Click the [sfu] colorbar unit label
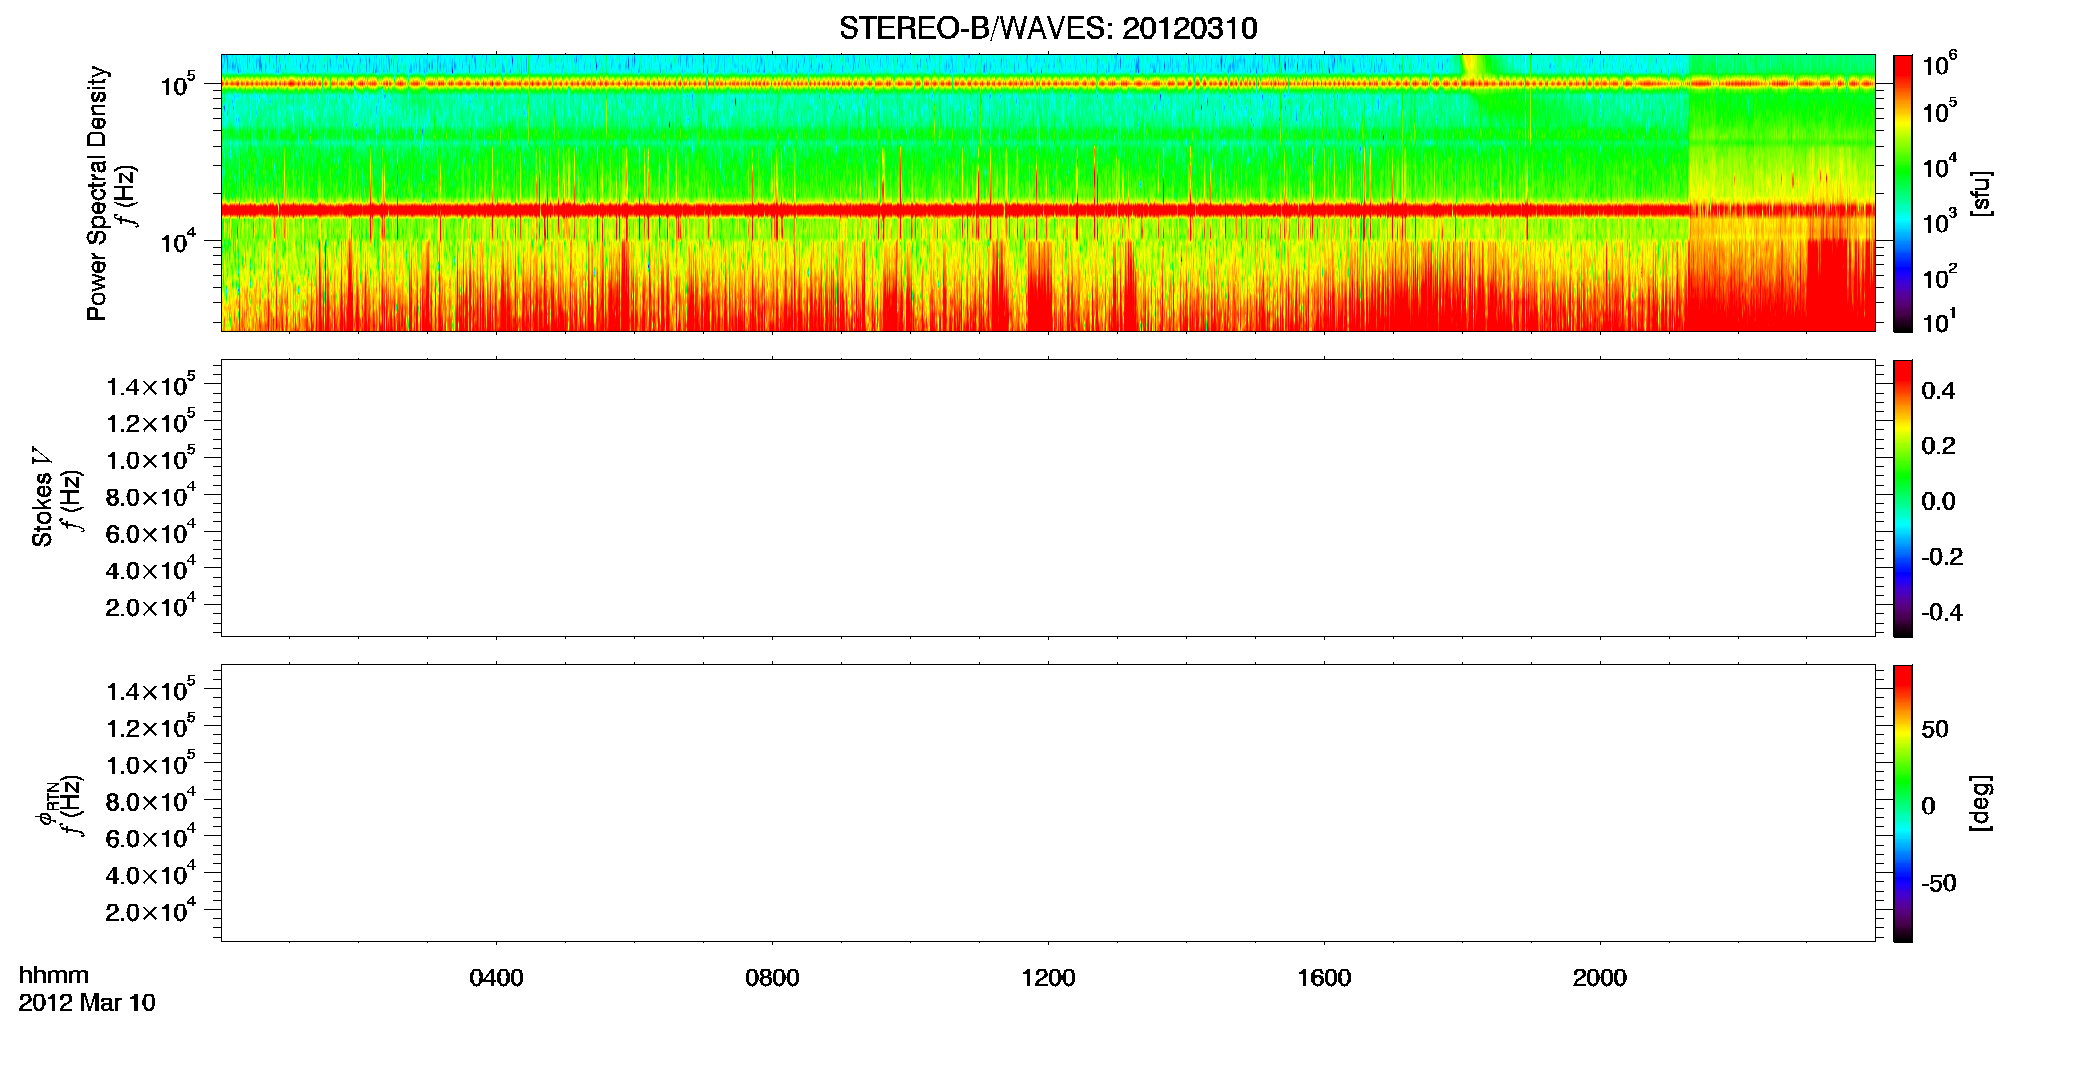This screenshot has height=1080, width=2096. [1981, 193]
